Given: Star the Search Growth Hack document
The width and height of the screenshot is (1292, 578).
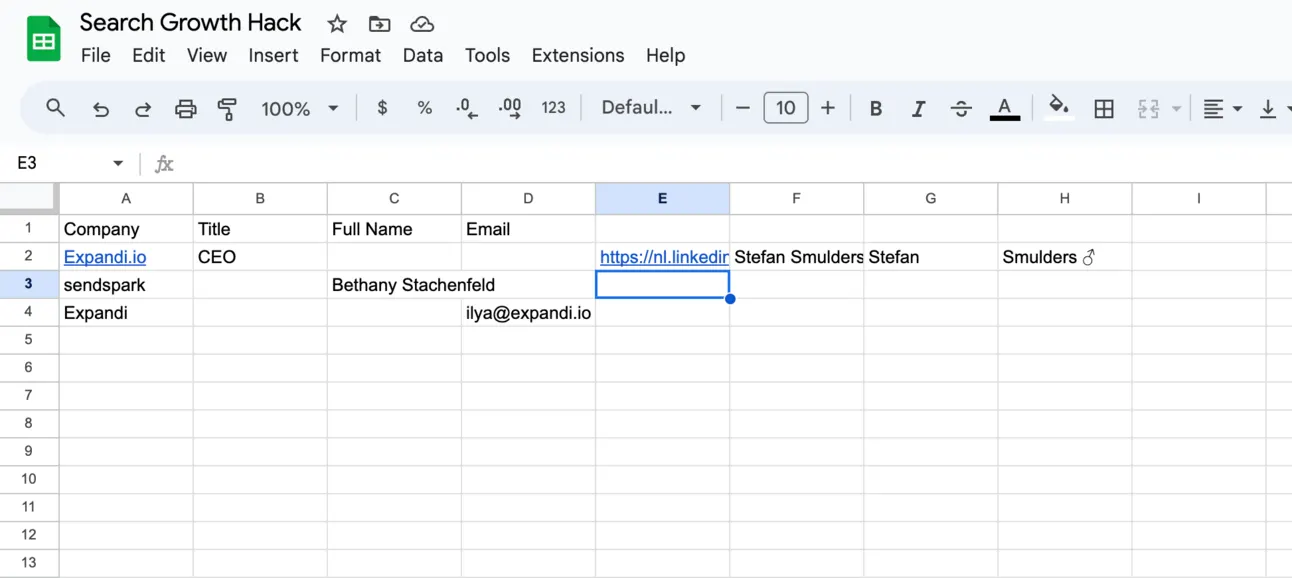Looking at the screenshot, I should click(337, 24).
